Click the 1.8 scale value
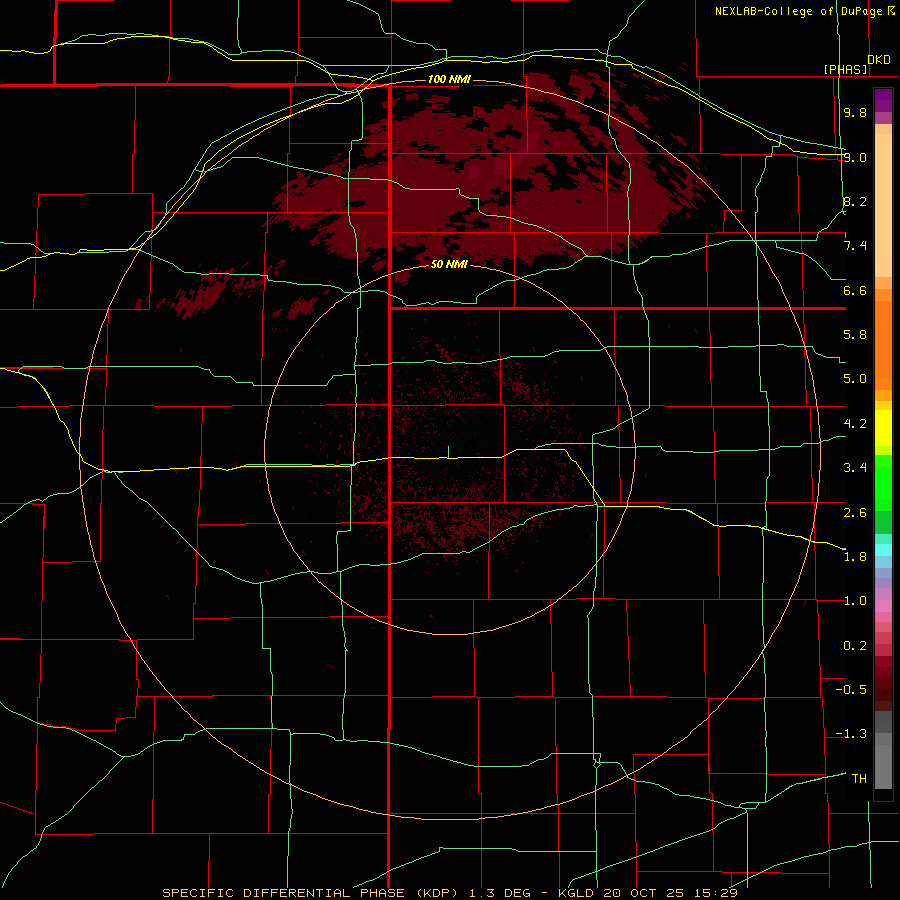900x900 pixels. (855, 557)
